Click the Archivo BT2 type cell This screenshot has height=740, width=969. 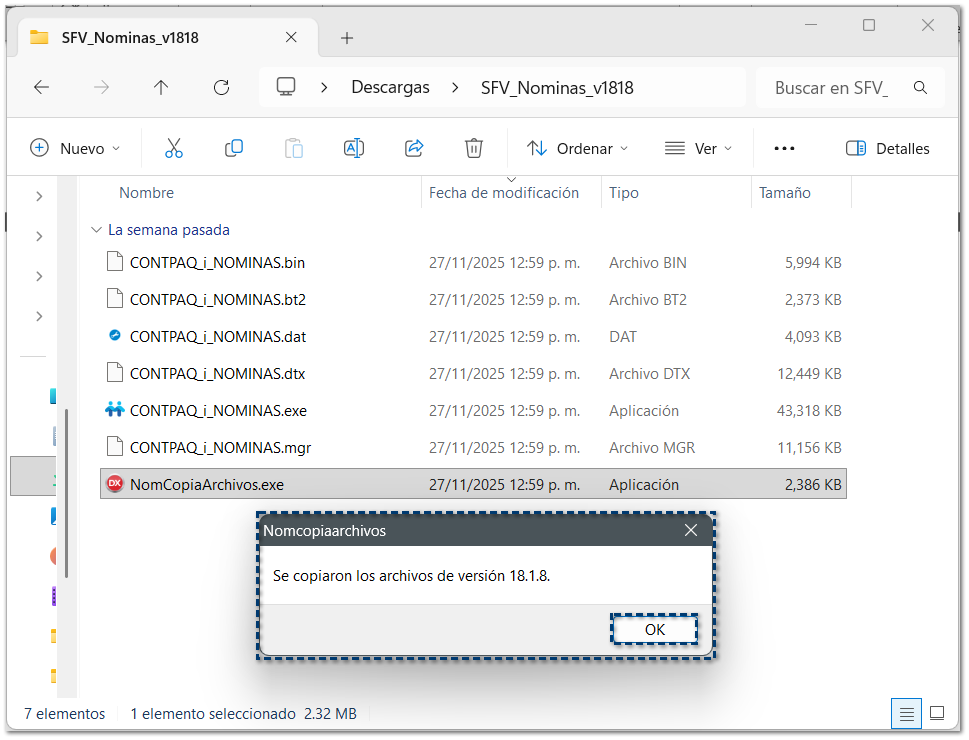(648, 299)
